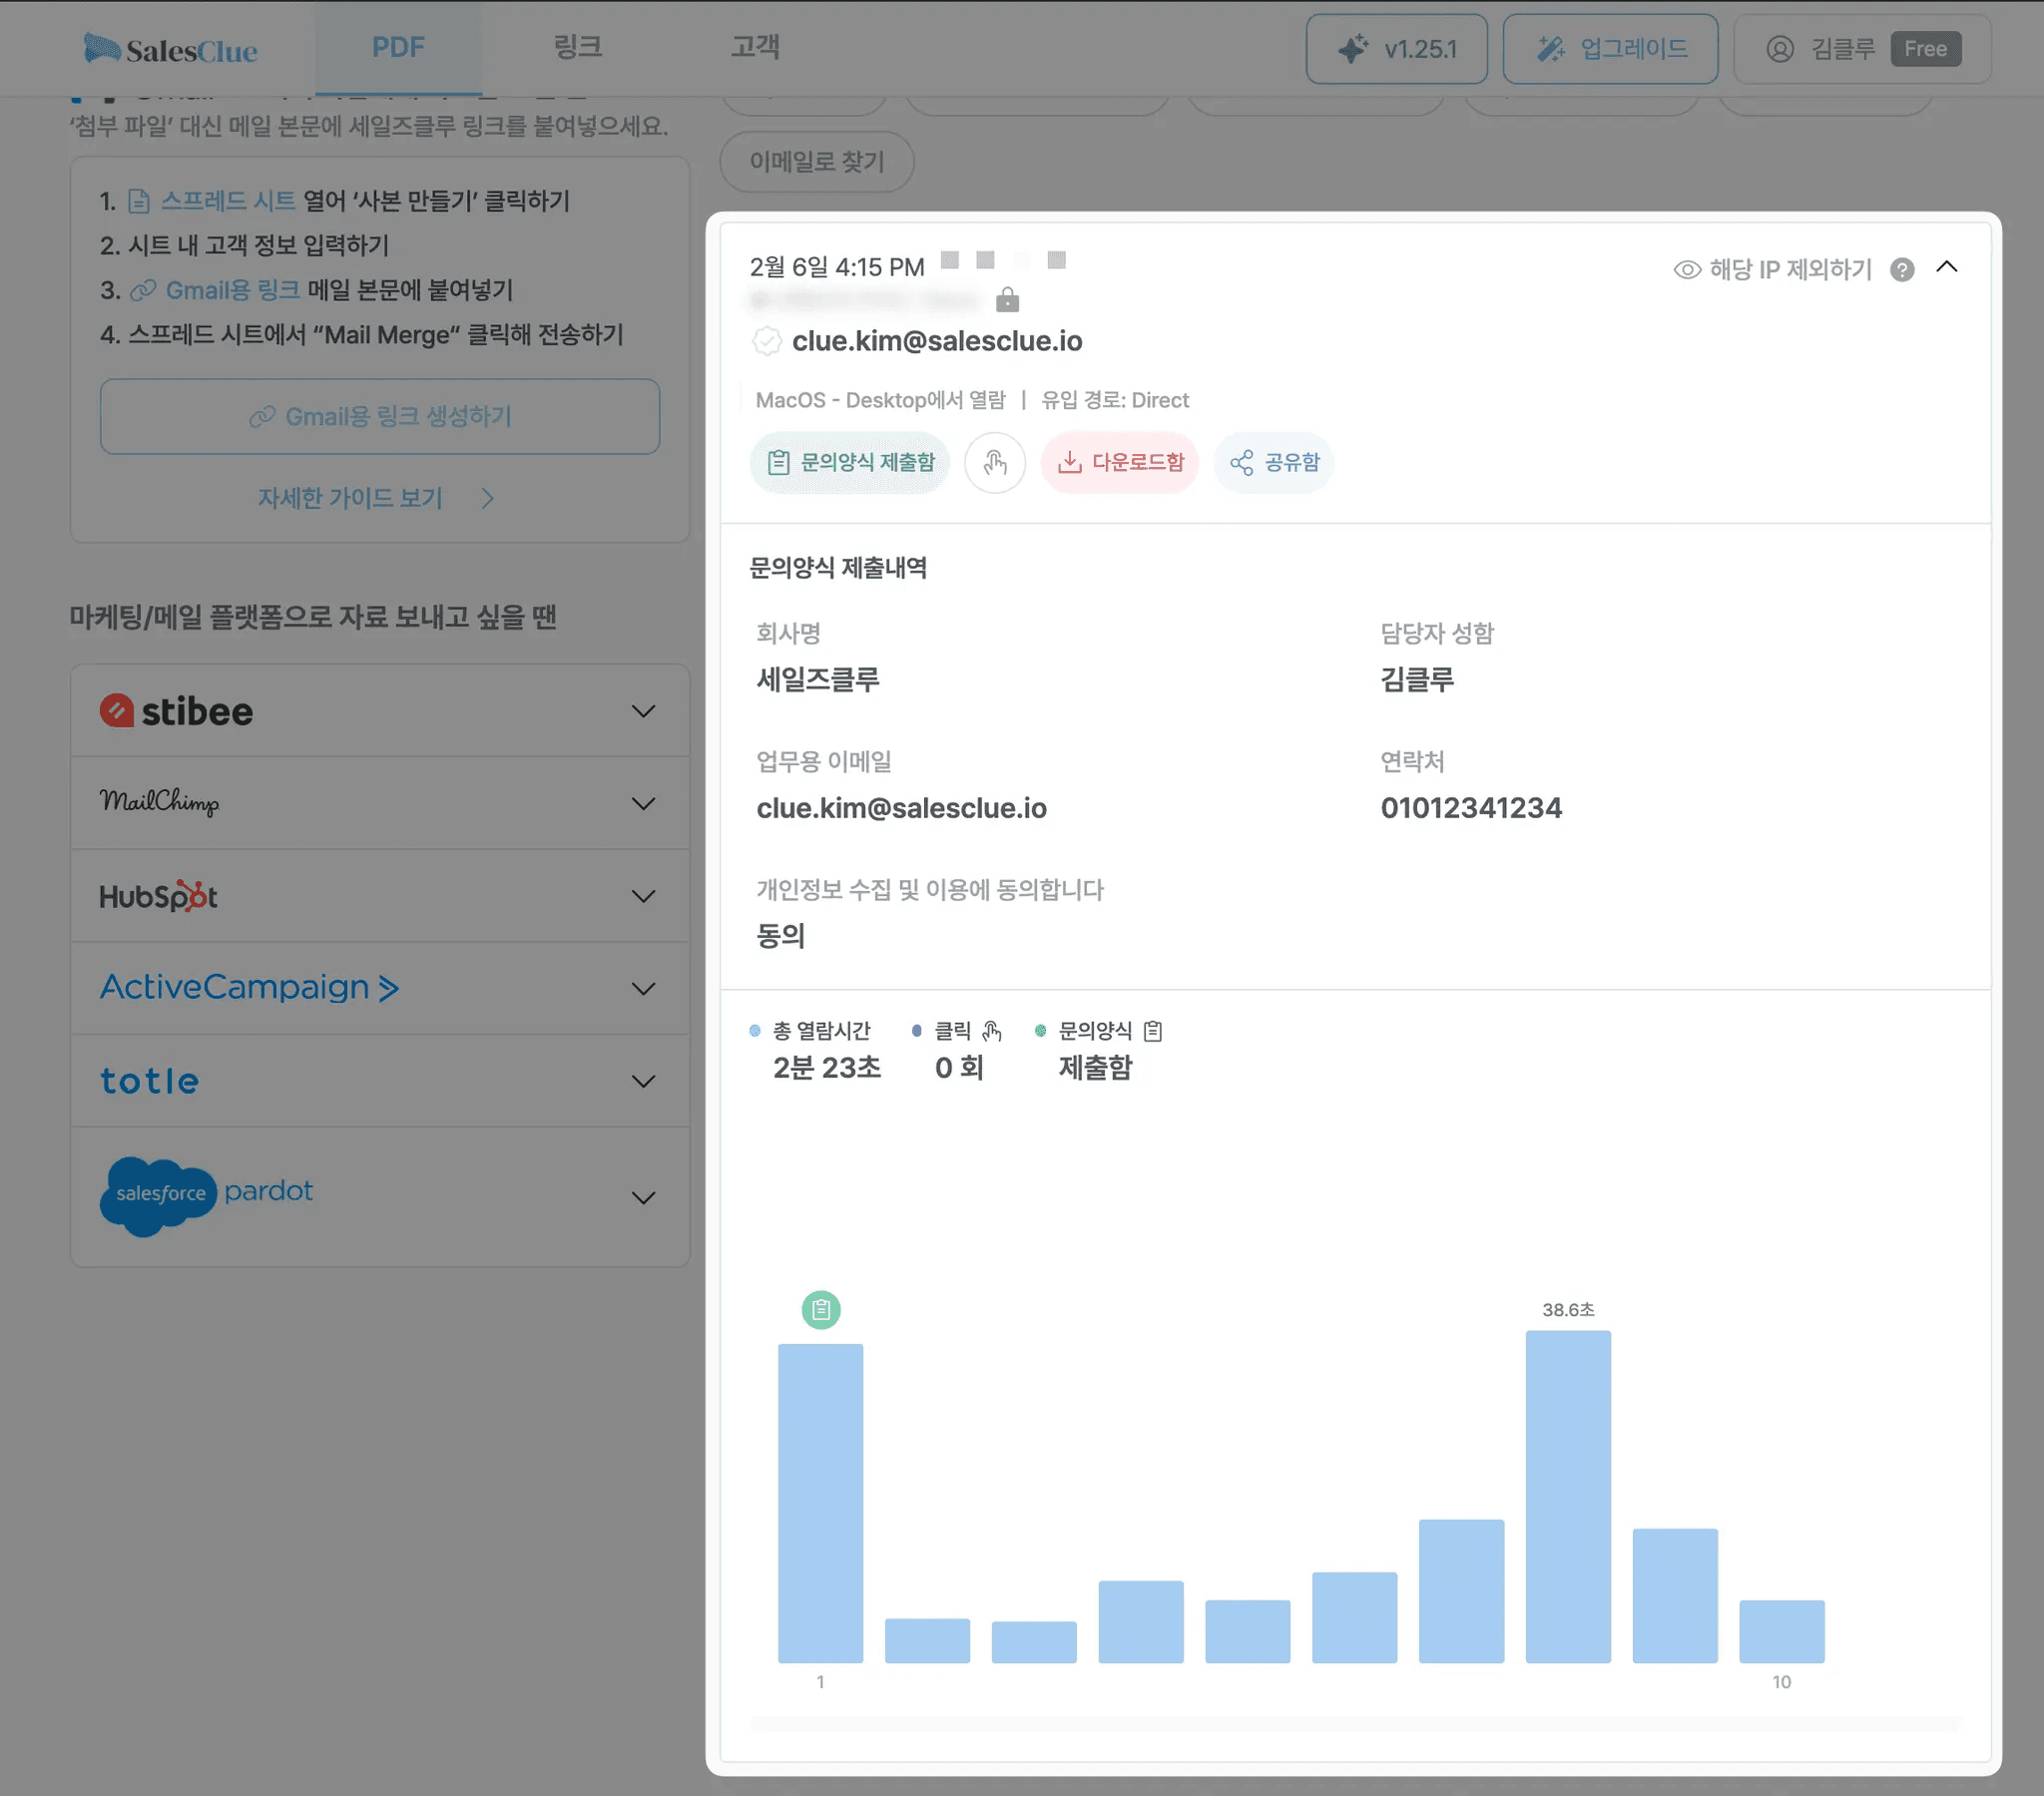Image resolution: width=2044 pixels, height=1796 pixels.
Task: Click the 김클루 profile icon
Action: tap(1781, 48)
